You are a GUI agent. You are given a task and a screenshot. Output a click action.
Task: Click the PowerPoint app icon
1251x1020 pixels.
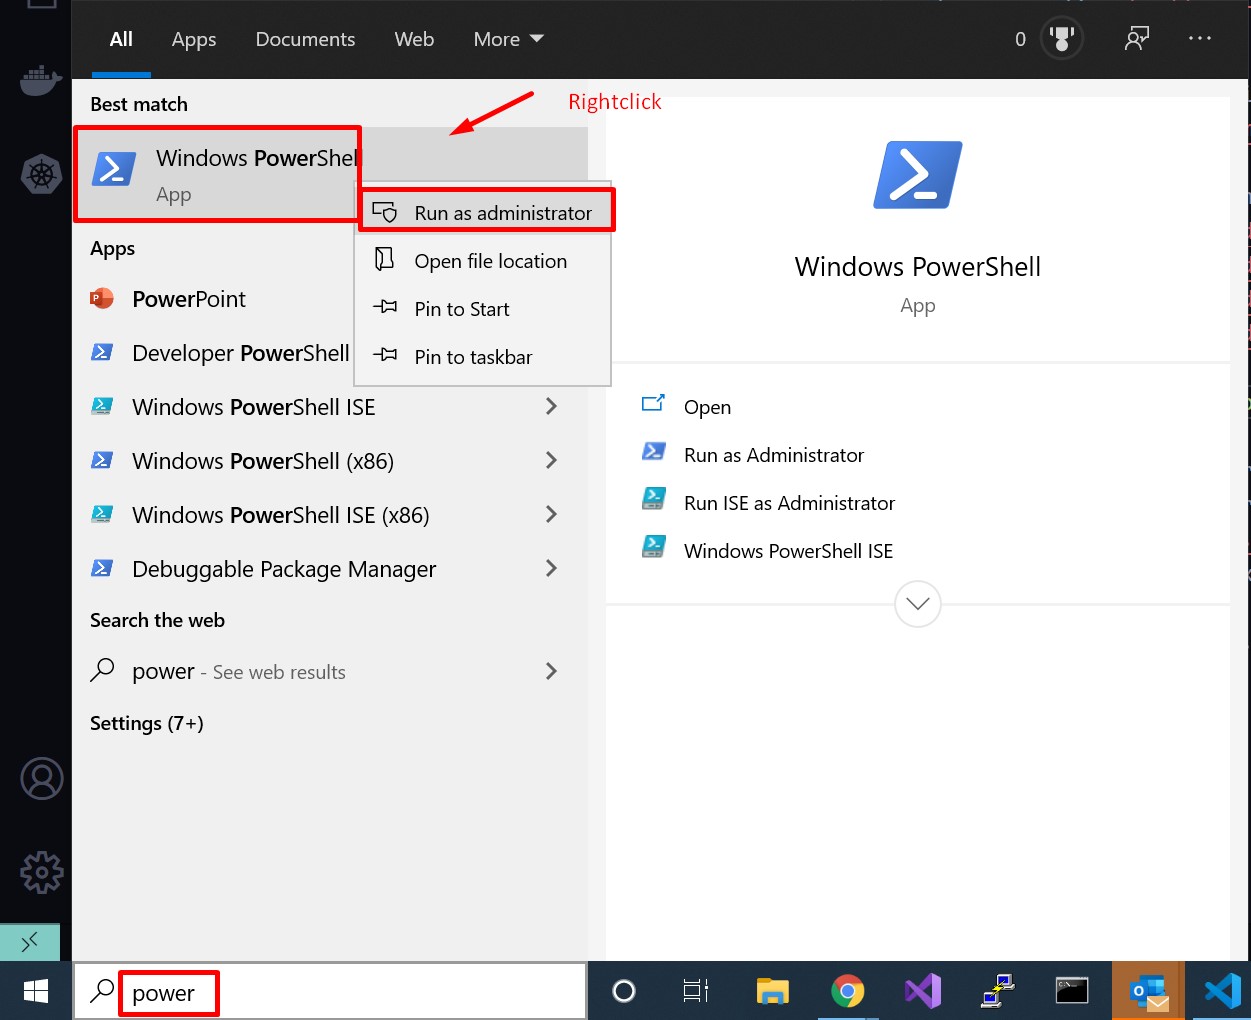coord(102,298)
